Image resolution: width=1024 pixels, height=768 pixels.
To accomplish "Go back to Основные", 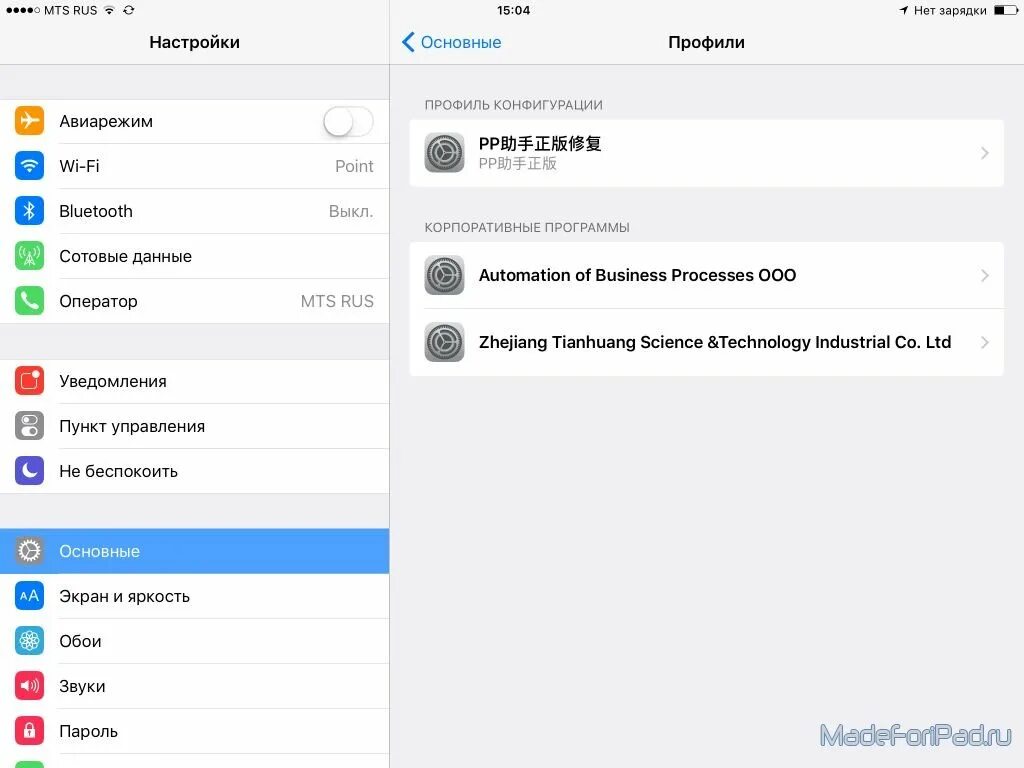I will point(451,42).
